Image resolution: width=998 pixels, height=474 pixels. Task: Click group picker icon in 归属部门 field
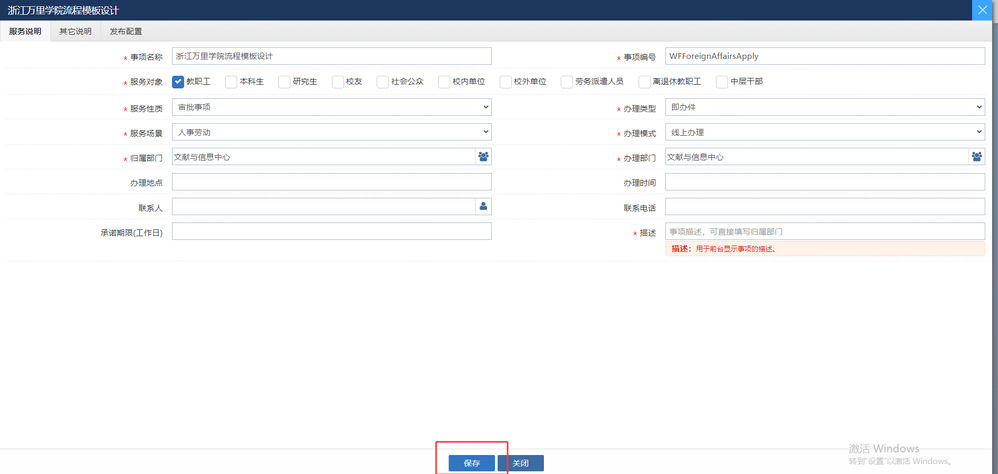483,157
